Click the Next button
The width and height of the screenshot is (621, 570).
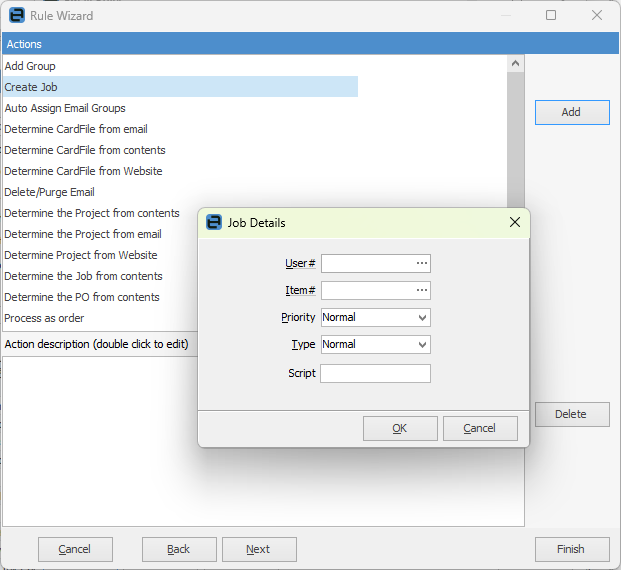pos(259,549)
